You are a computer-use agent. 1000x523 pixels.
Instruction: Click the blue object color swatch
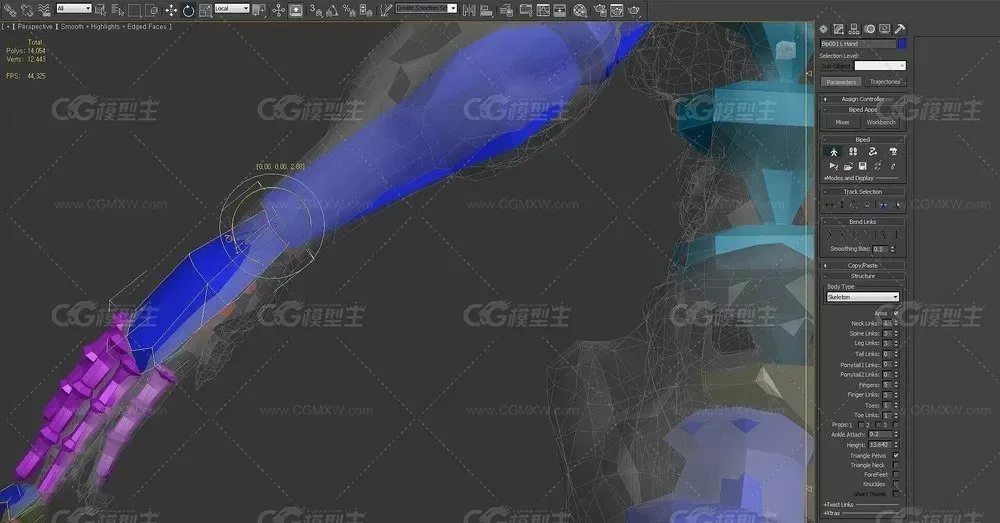coord(902,43)
